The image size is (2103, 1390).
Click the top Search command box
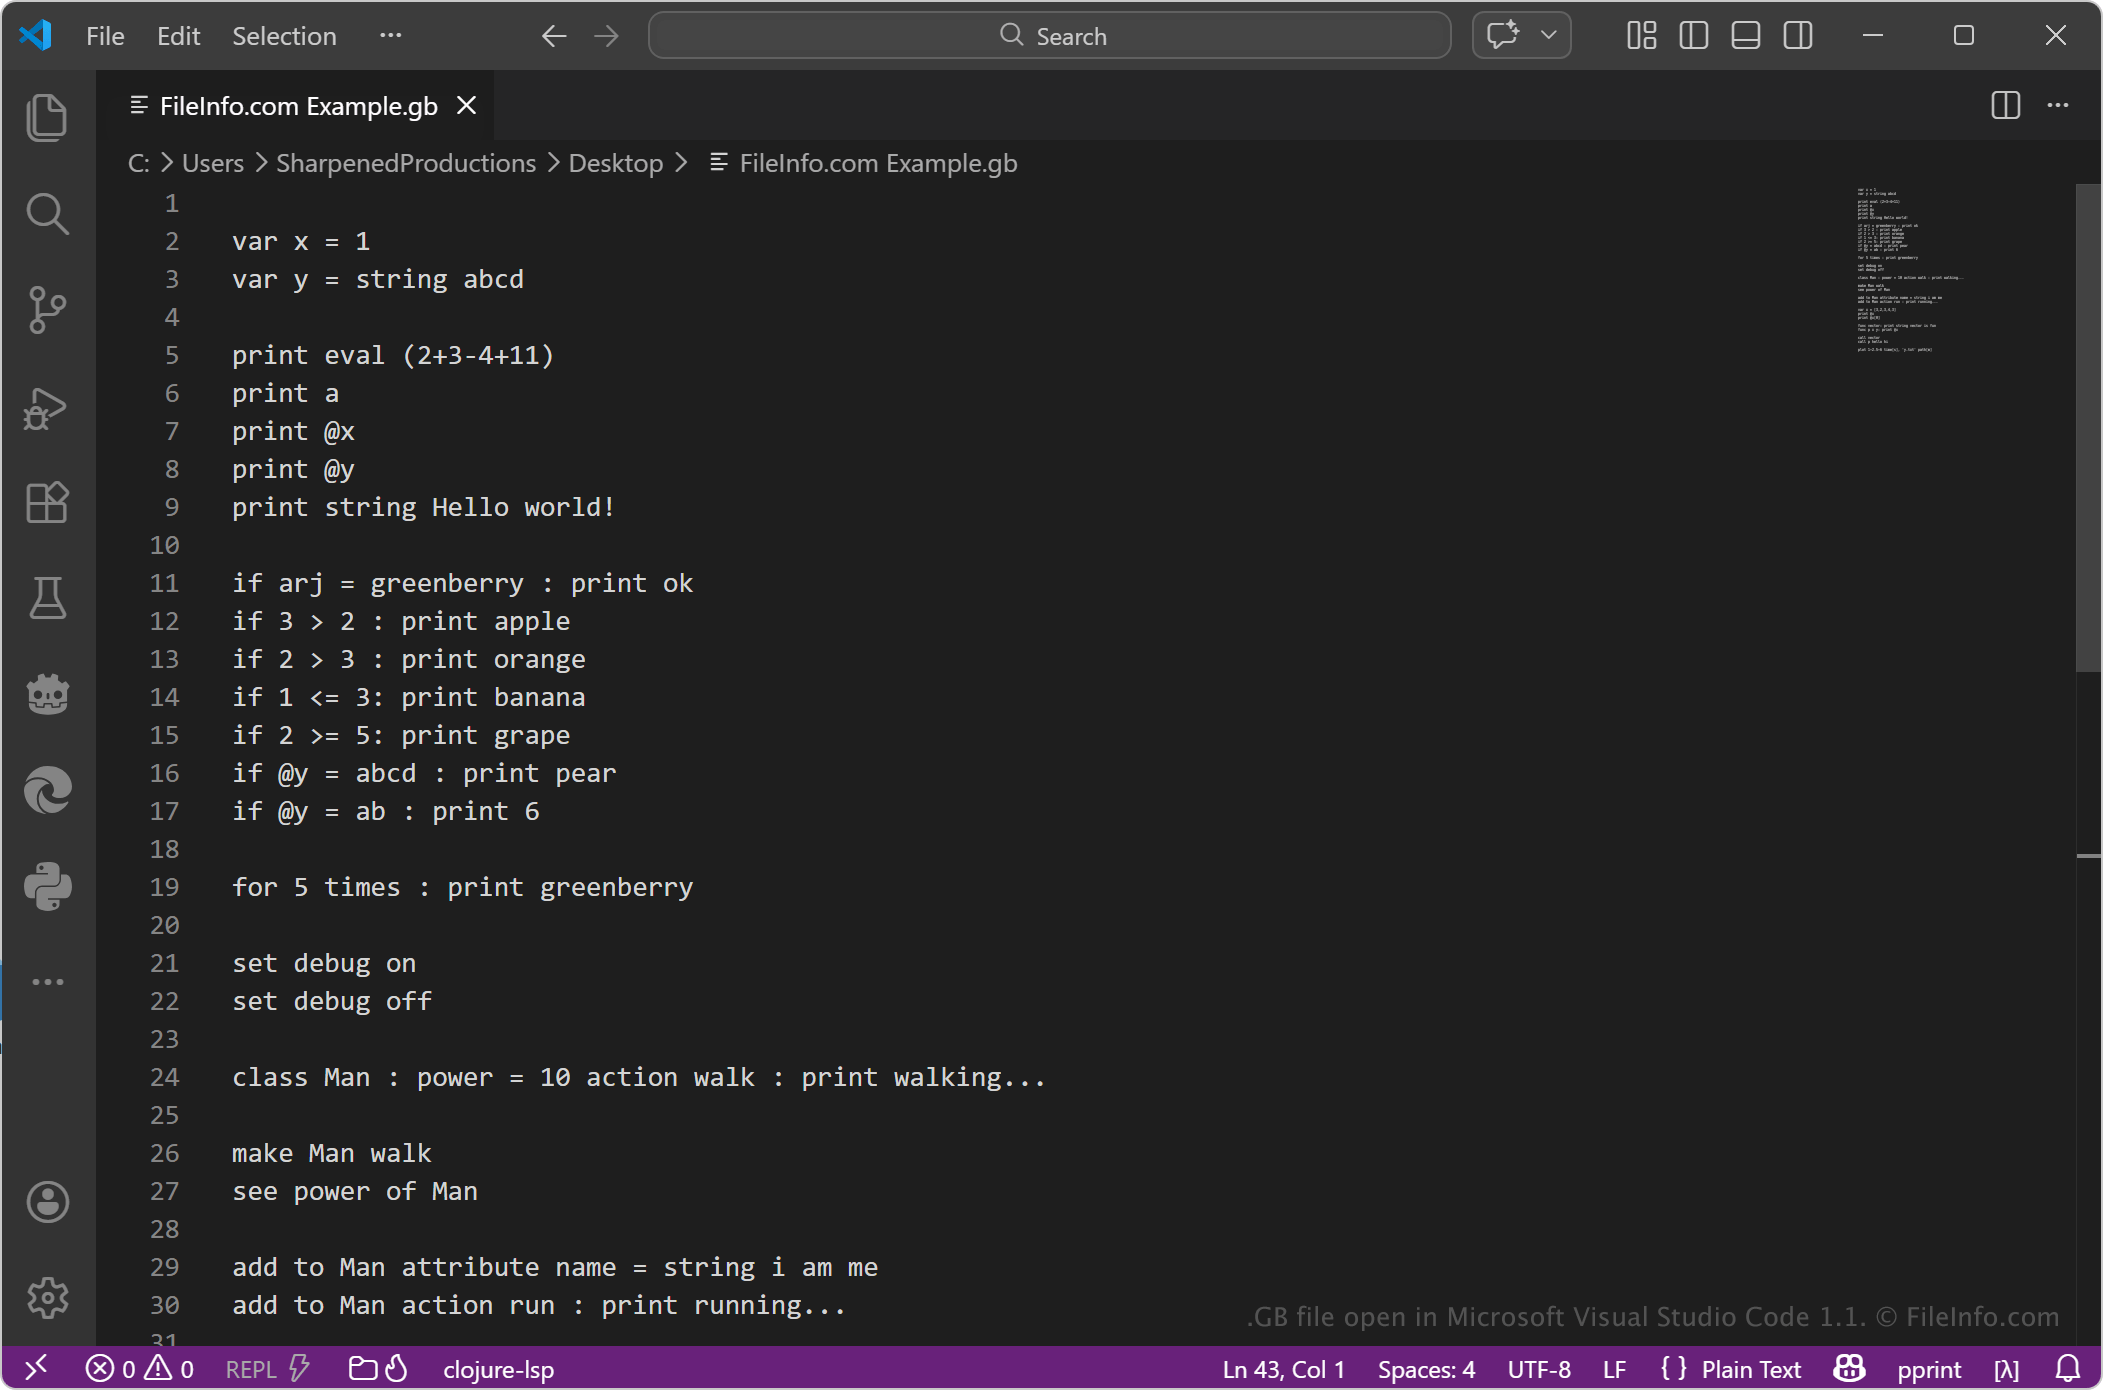click(x=1050, y=36)
